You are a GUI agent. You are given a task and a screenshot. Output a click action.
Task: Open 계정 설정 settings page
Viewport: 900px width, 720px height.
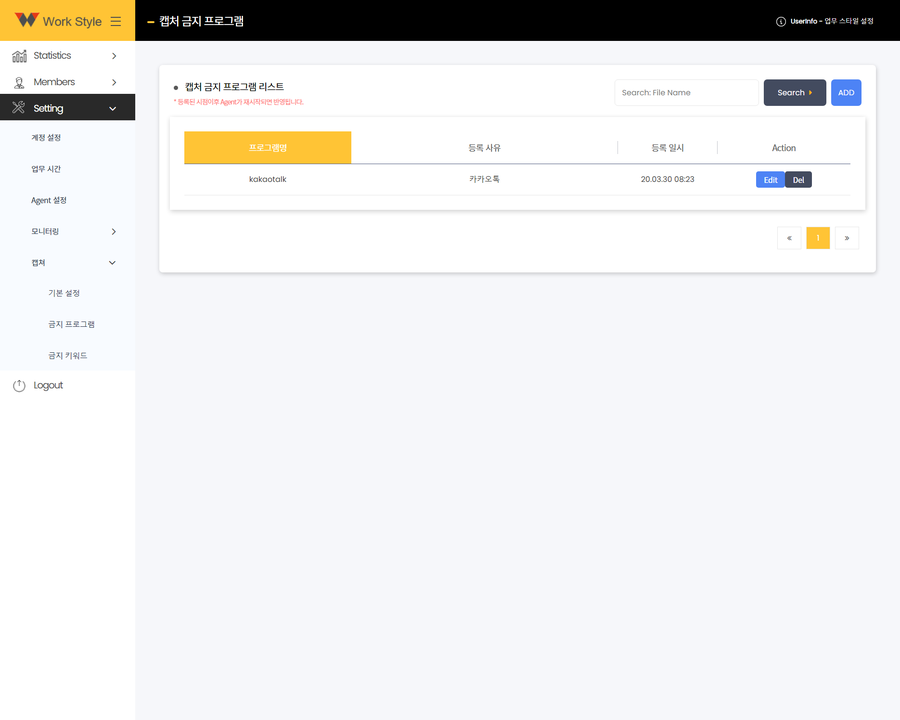(x=46, y=138)
